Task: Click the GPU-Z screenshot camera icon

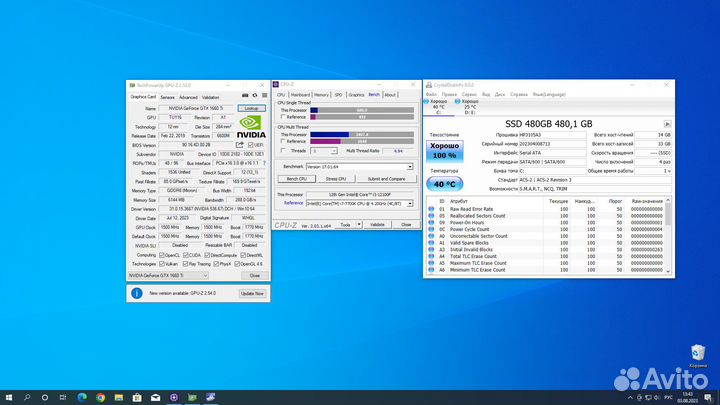Action: (245, 96)
